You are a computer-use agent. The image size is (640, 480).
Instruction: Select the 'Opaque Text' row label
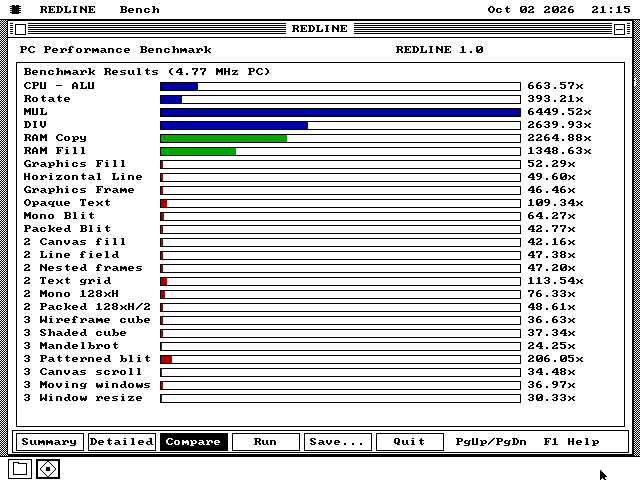tap(67, 203)
